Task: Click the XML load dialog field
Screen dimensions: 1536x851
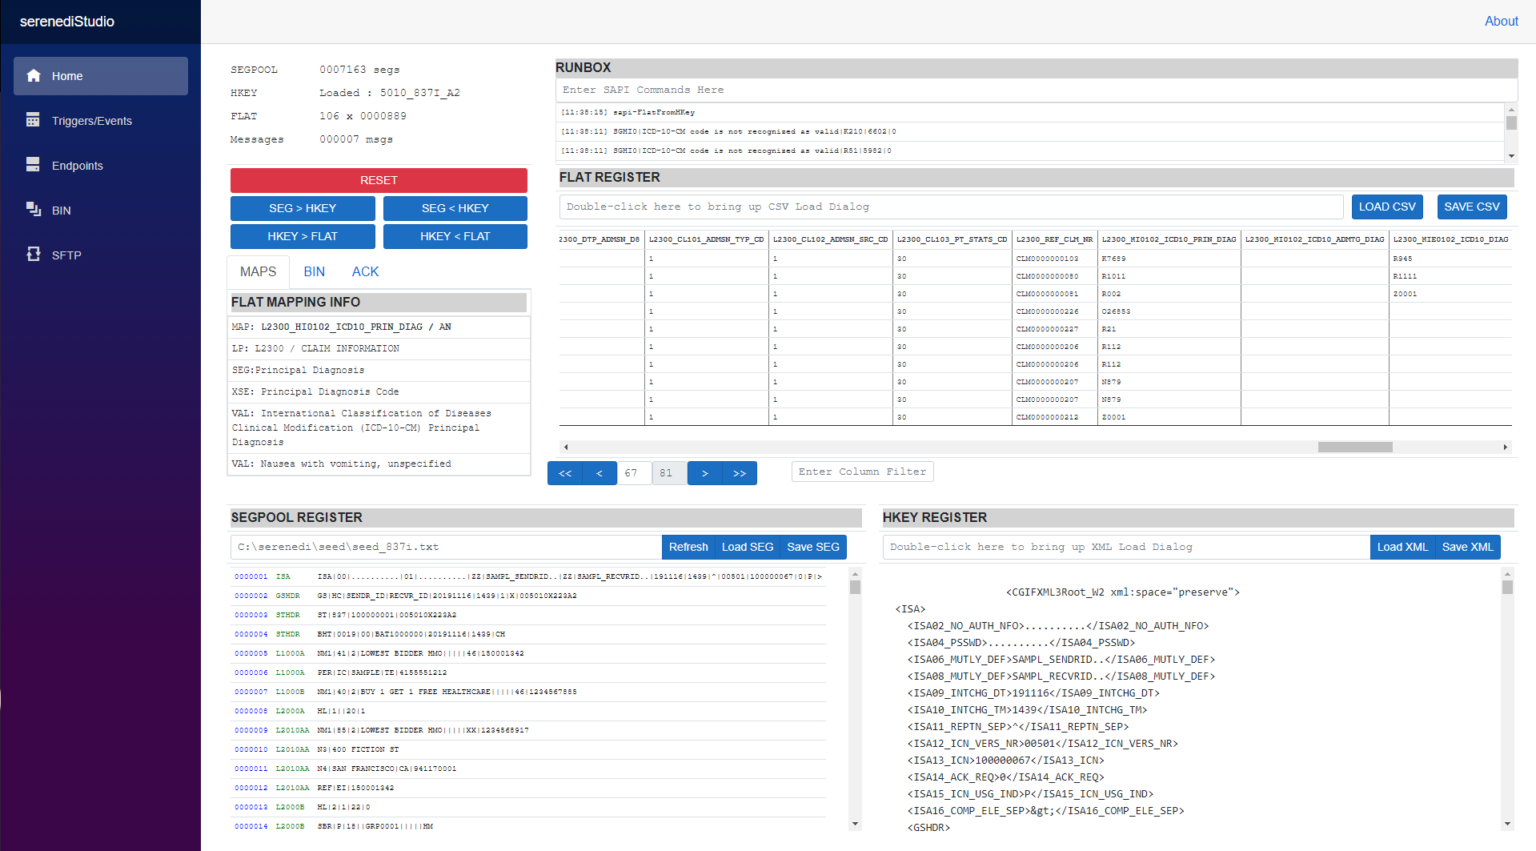Action: click(x=1126, y=547)
